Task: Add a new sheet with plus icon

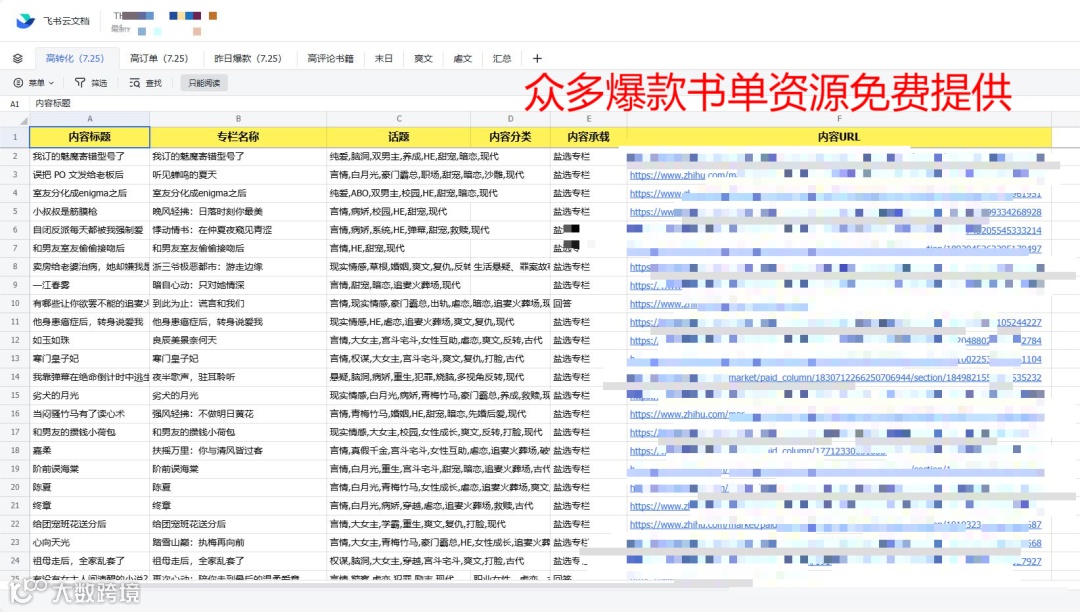Action: [x=537, y=59]
